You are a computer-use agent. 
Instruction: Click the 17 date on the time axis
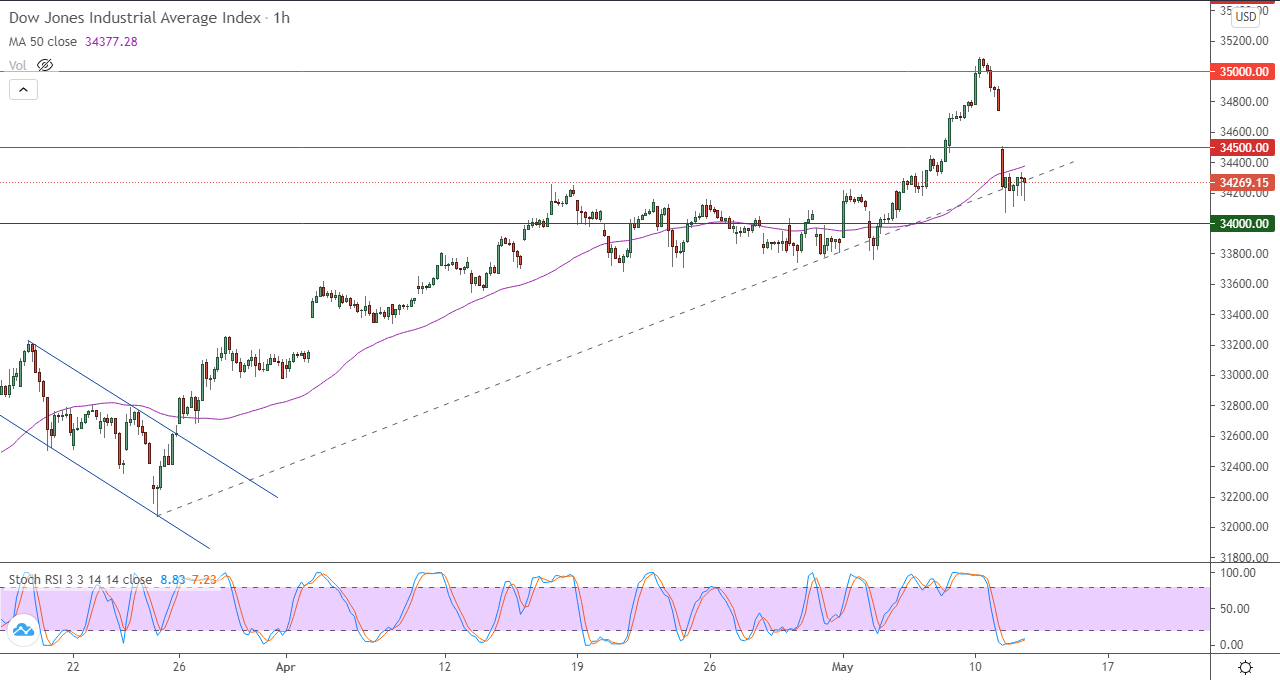1108,666
